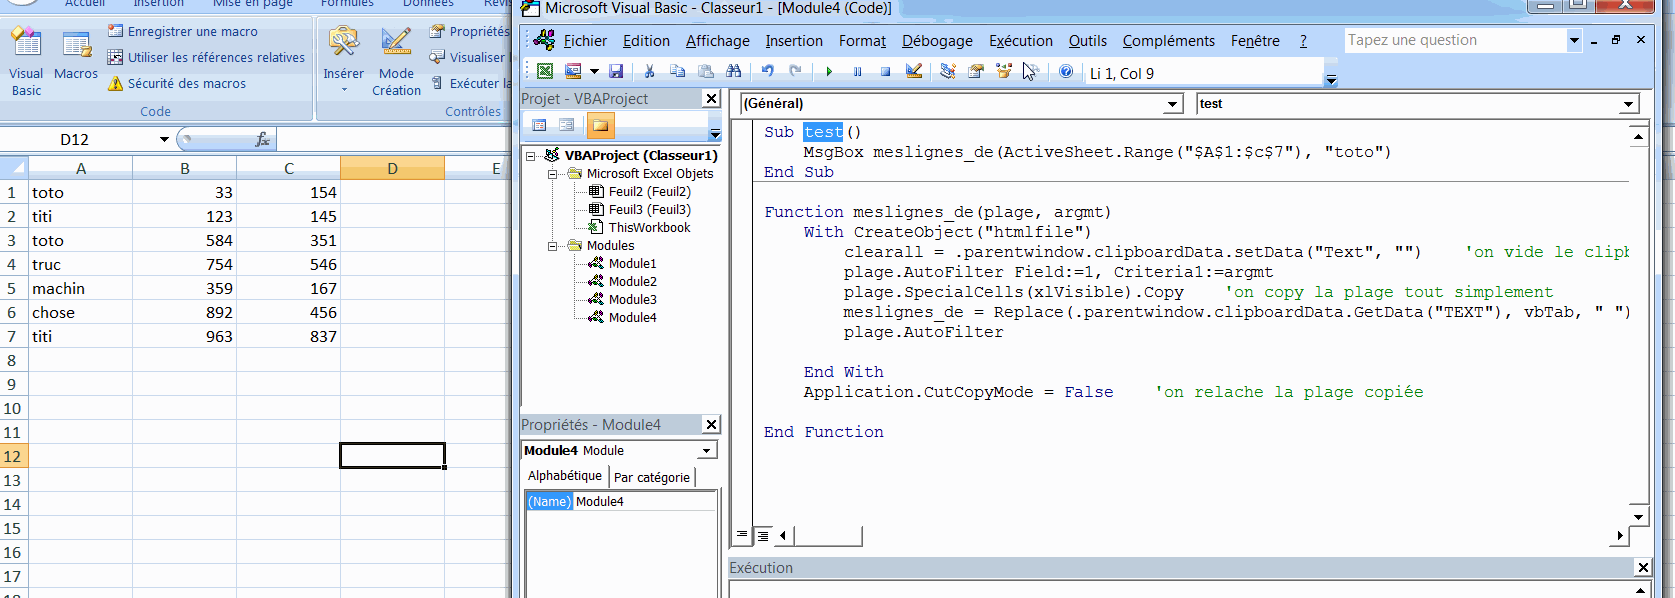This screenshot has width=1675, height=598.
Task: Open the (Général) object dropdown
Action: coord(1173,104)
